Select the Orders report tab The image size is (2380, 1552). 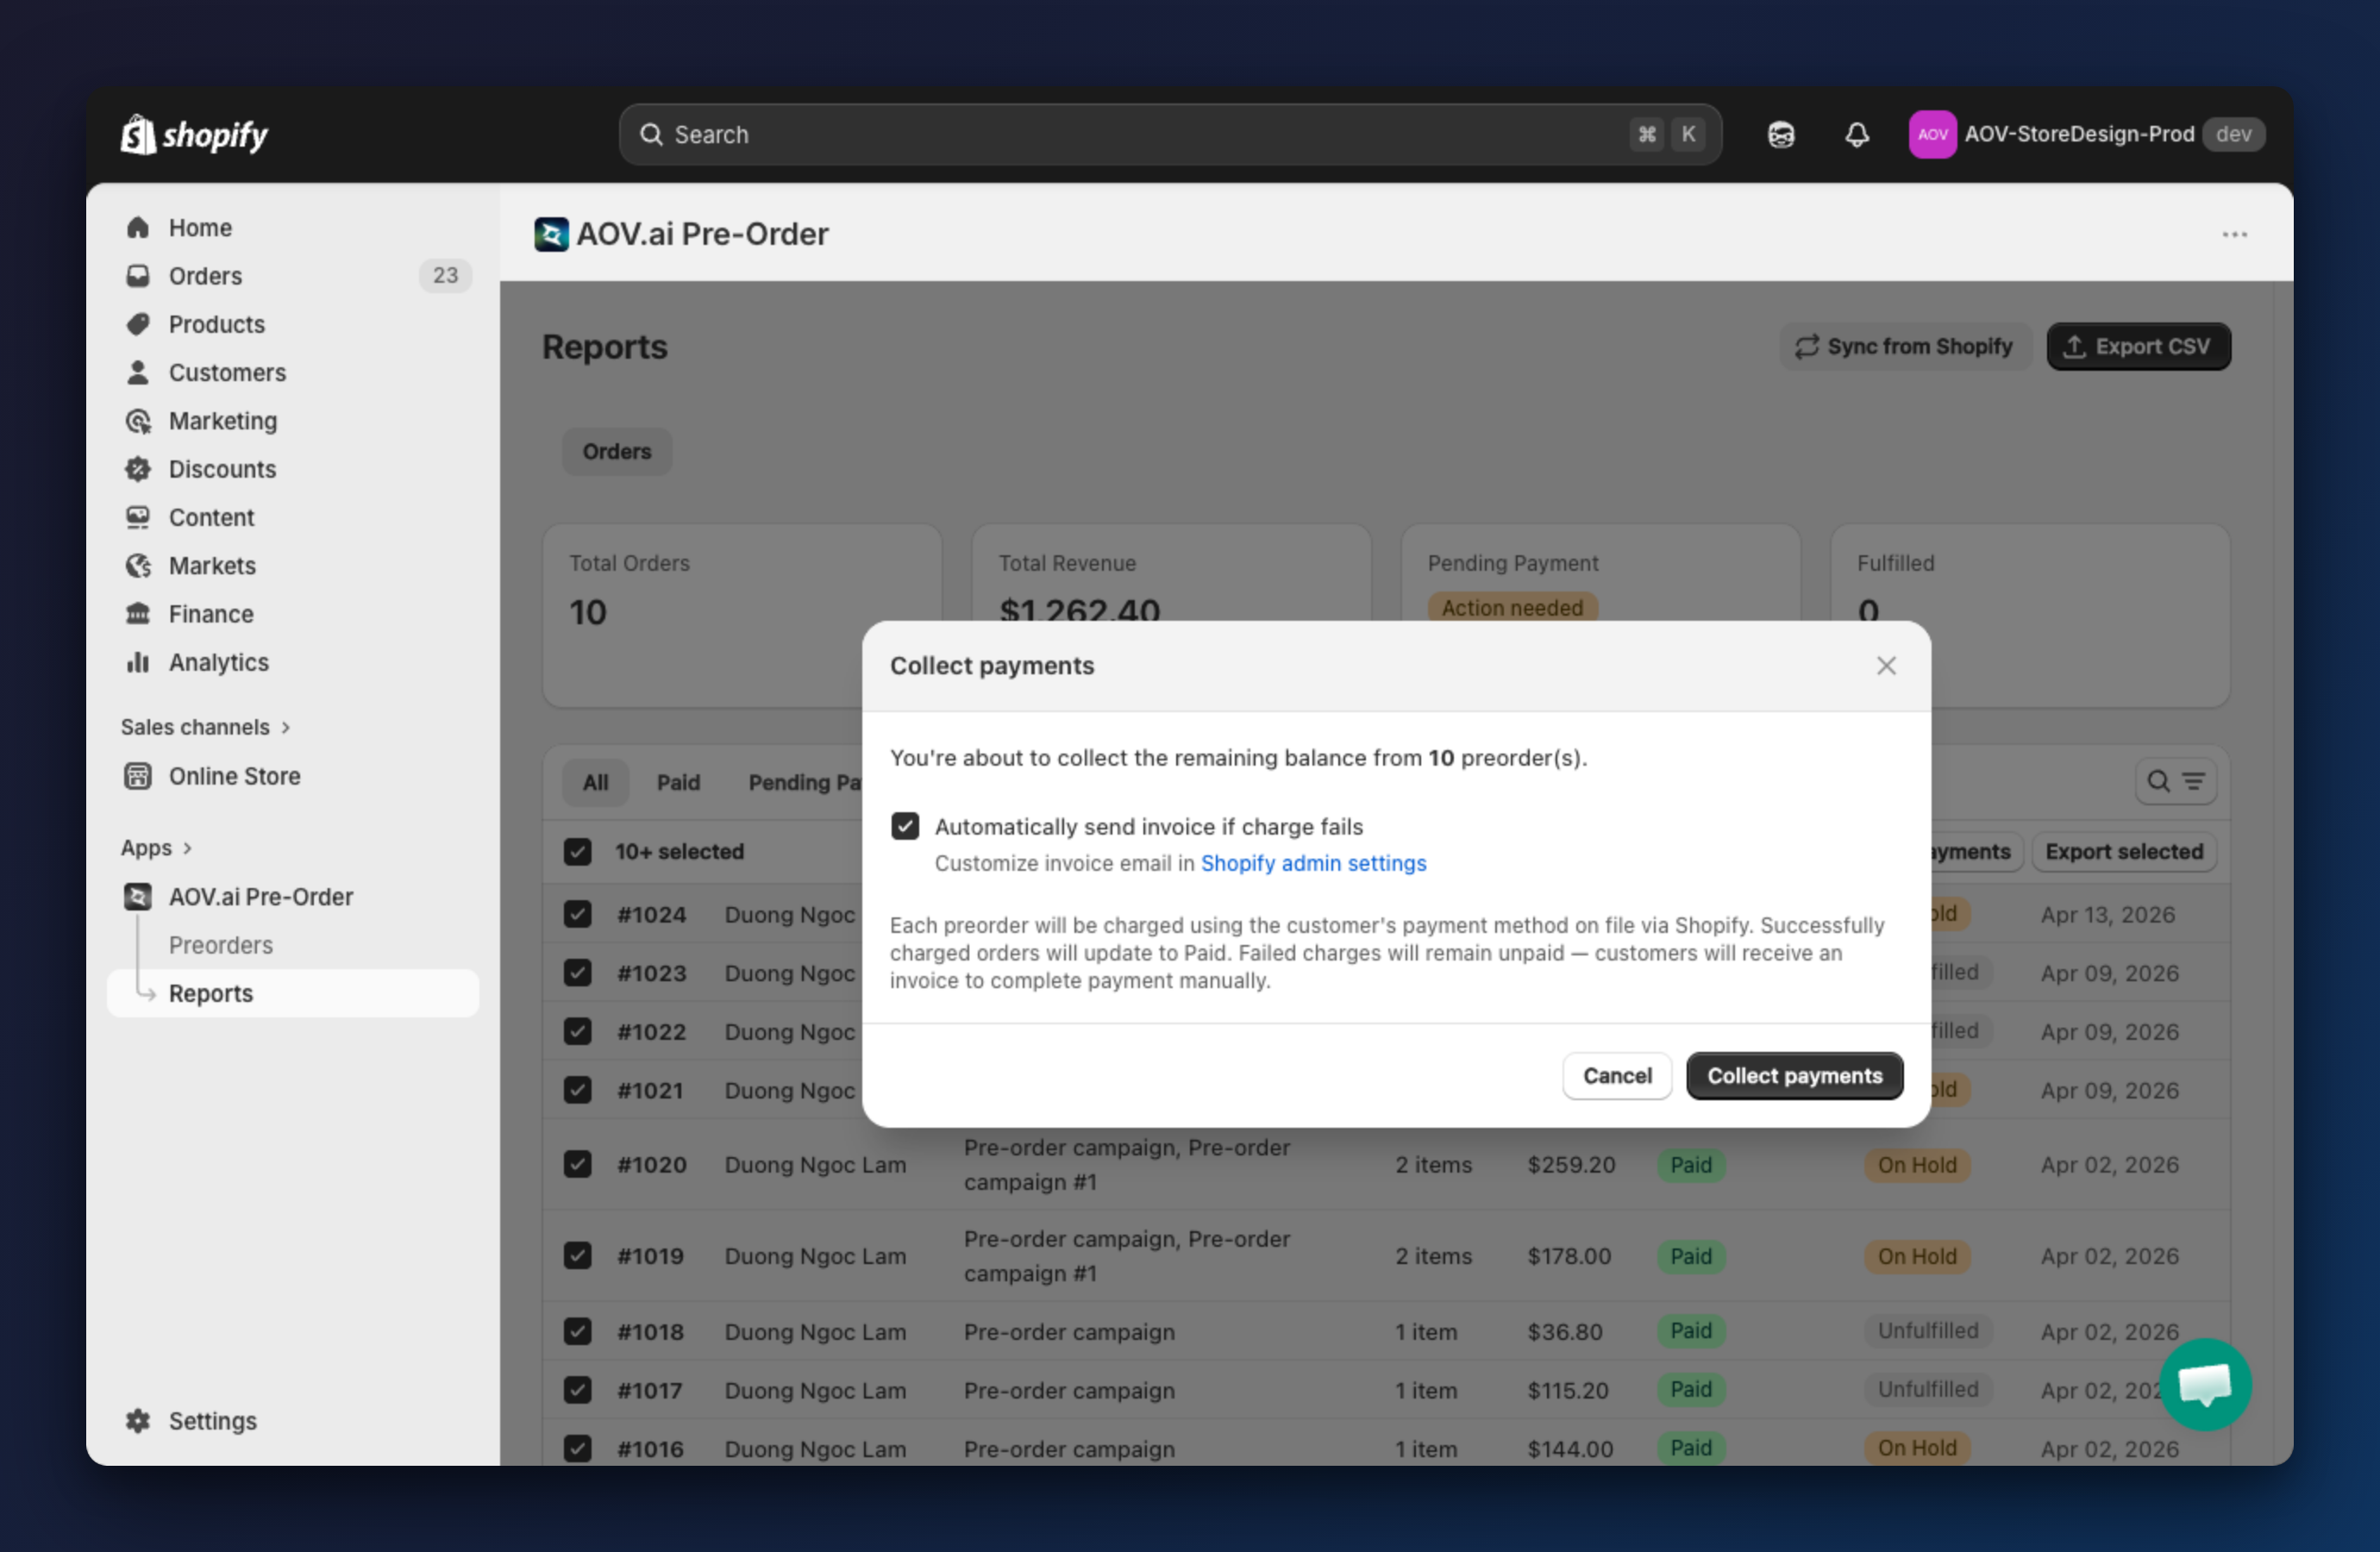[x=617, y=452]
